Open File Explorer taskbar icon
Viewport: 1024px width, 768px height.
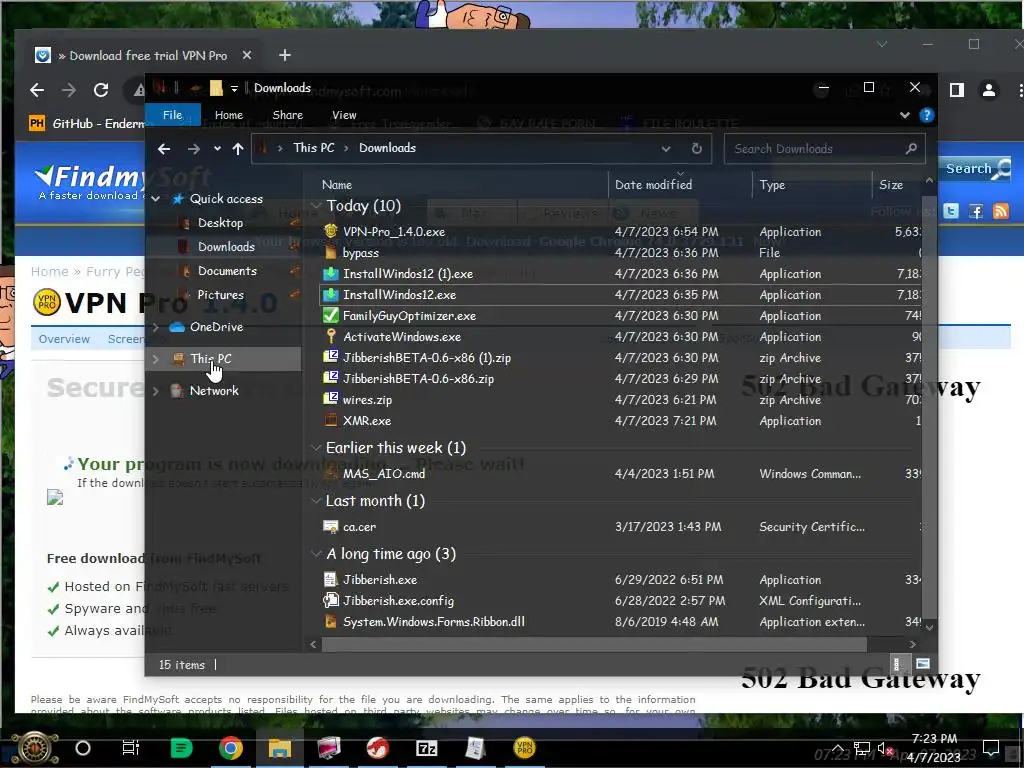click(280, 748)
